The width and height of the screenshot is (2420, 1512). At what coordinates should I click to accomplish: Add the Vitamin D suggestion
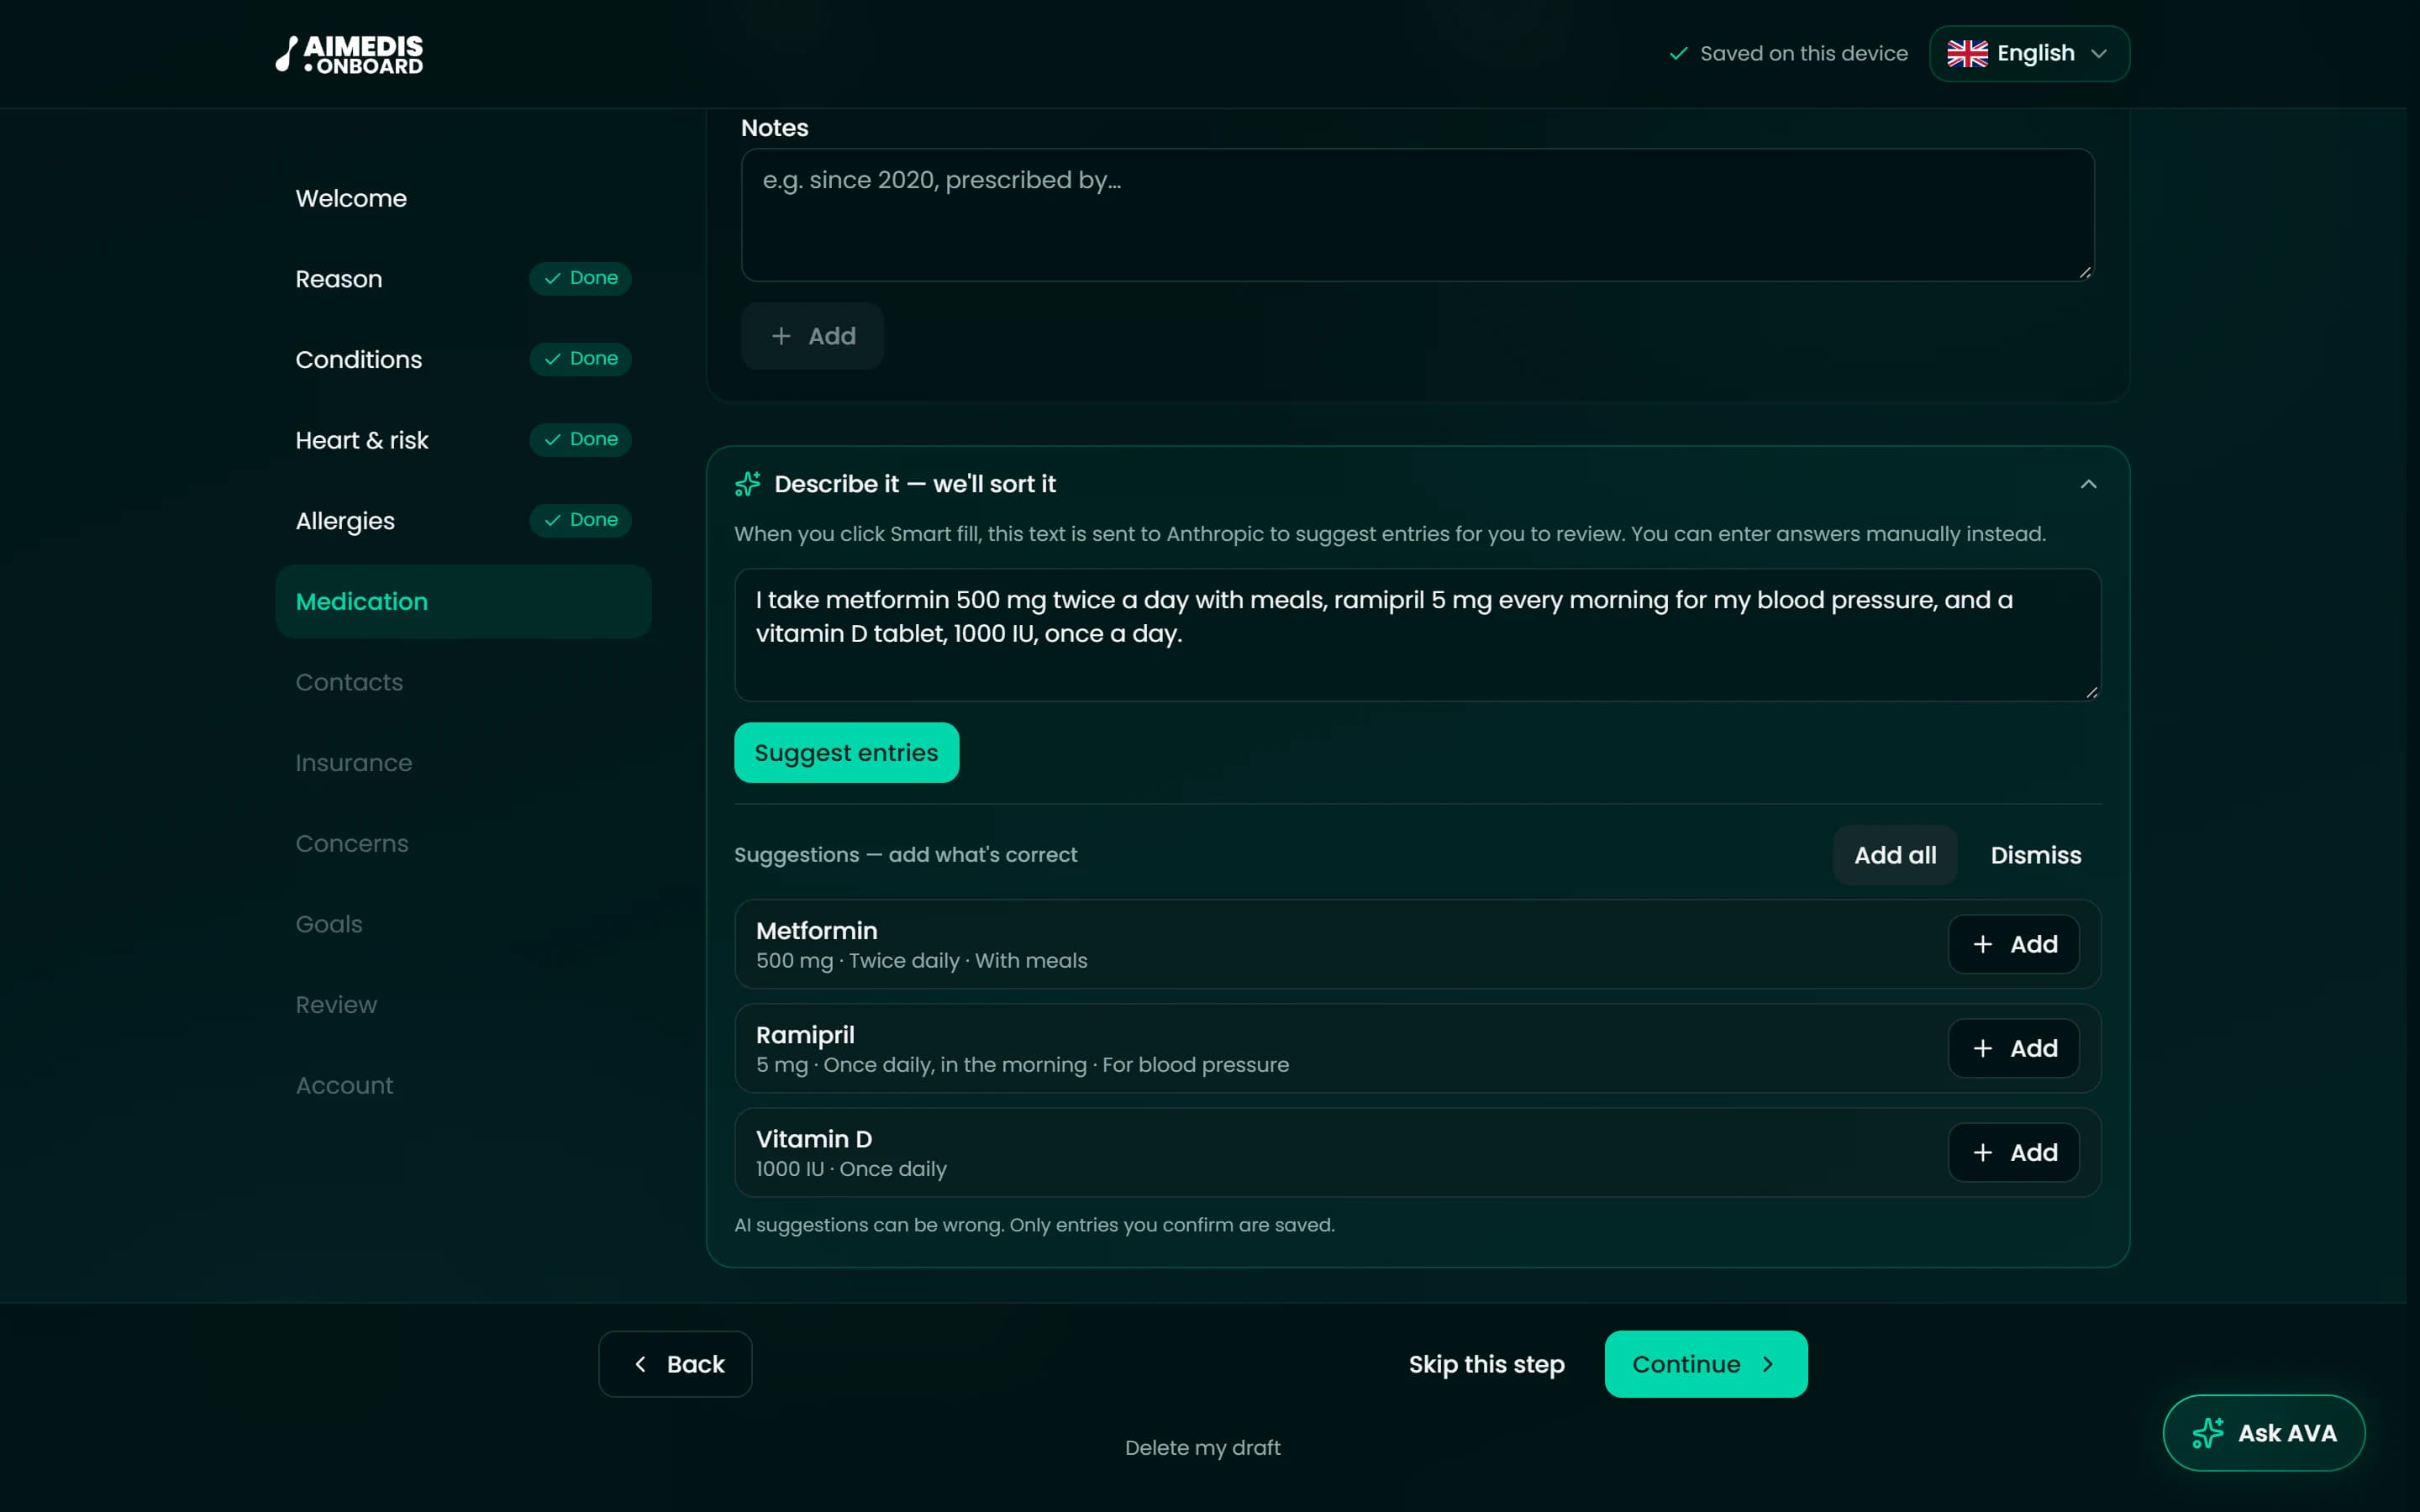point(2013,1152)
